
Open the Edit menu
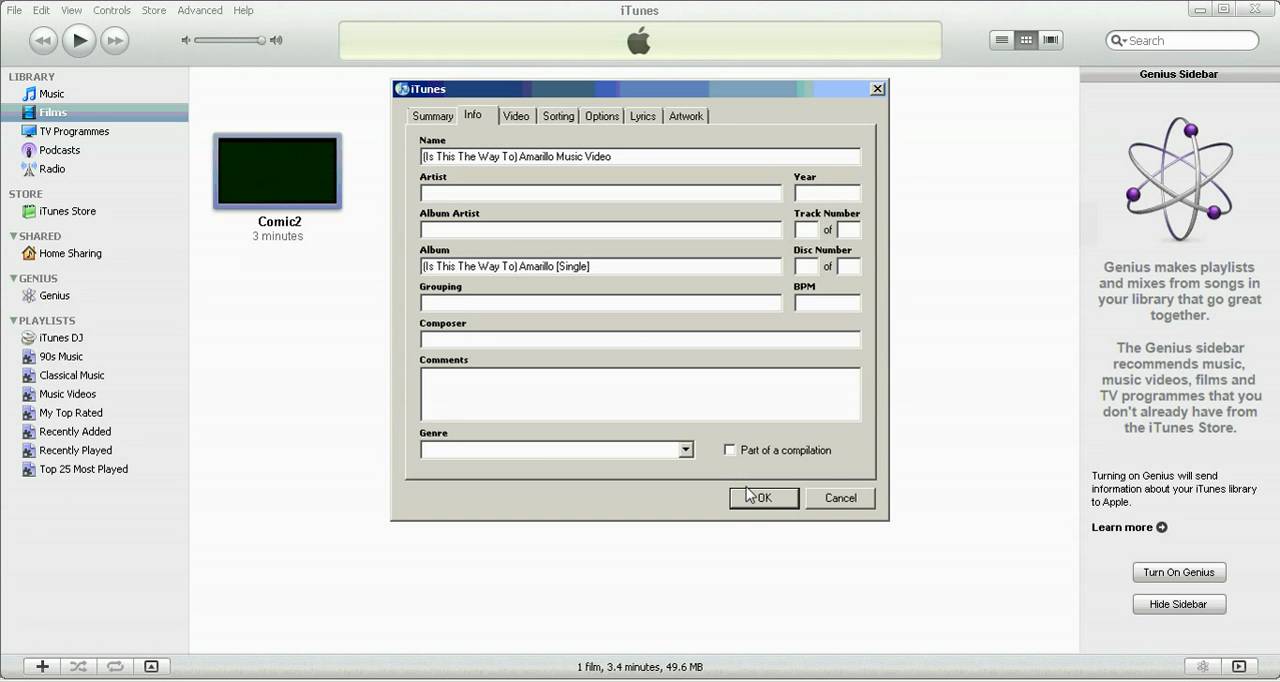click(41, 10)
